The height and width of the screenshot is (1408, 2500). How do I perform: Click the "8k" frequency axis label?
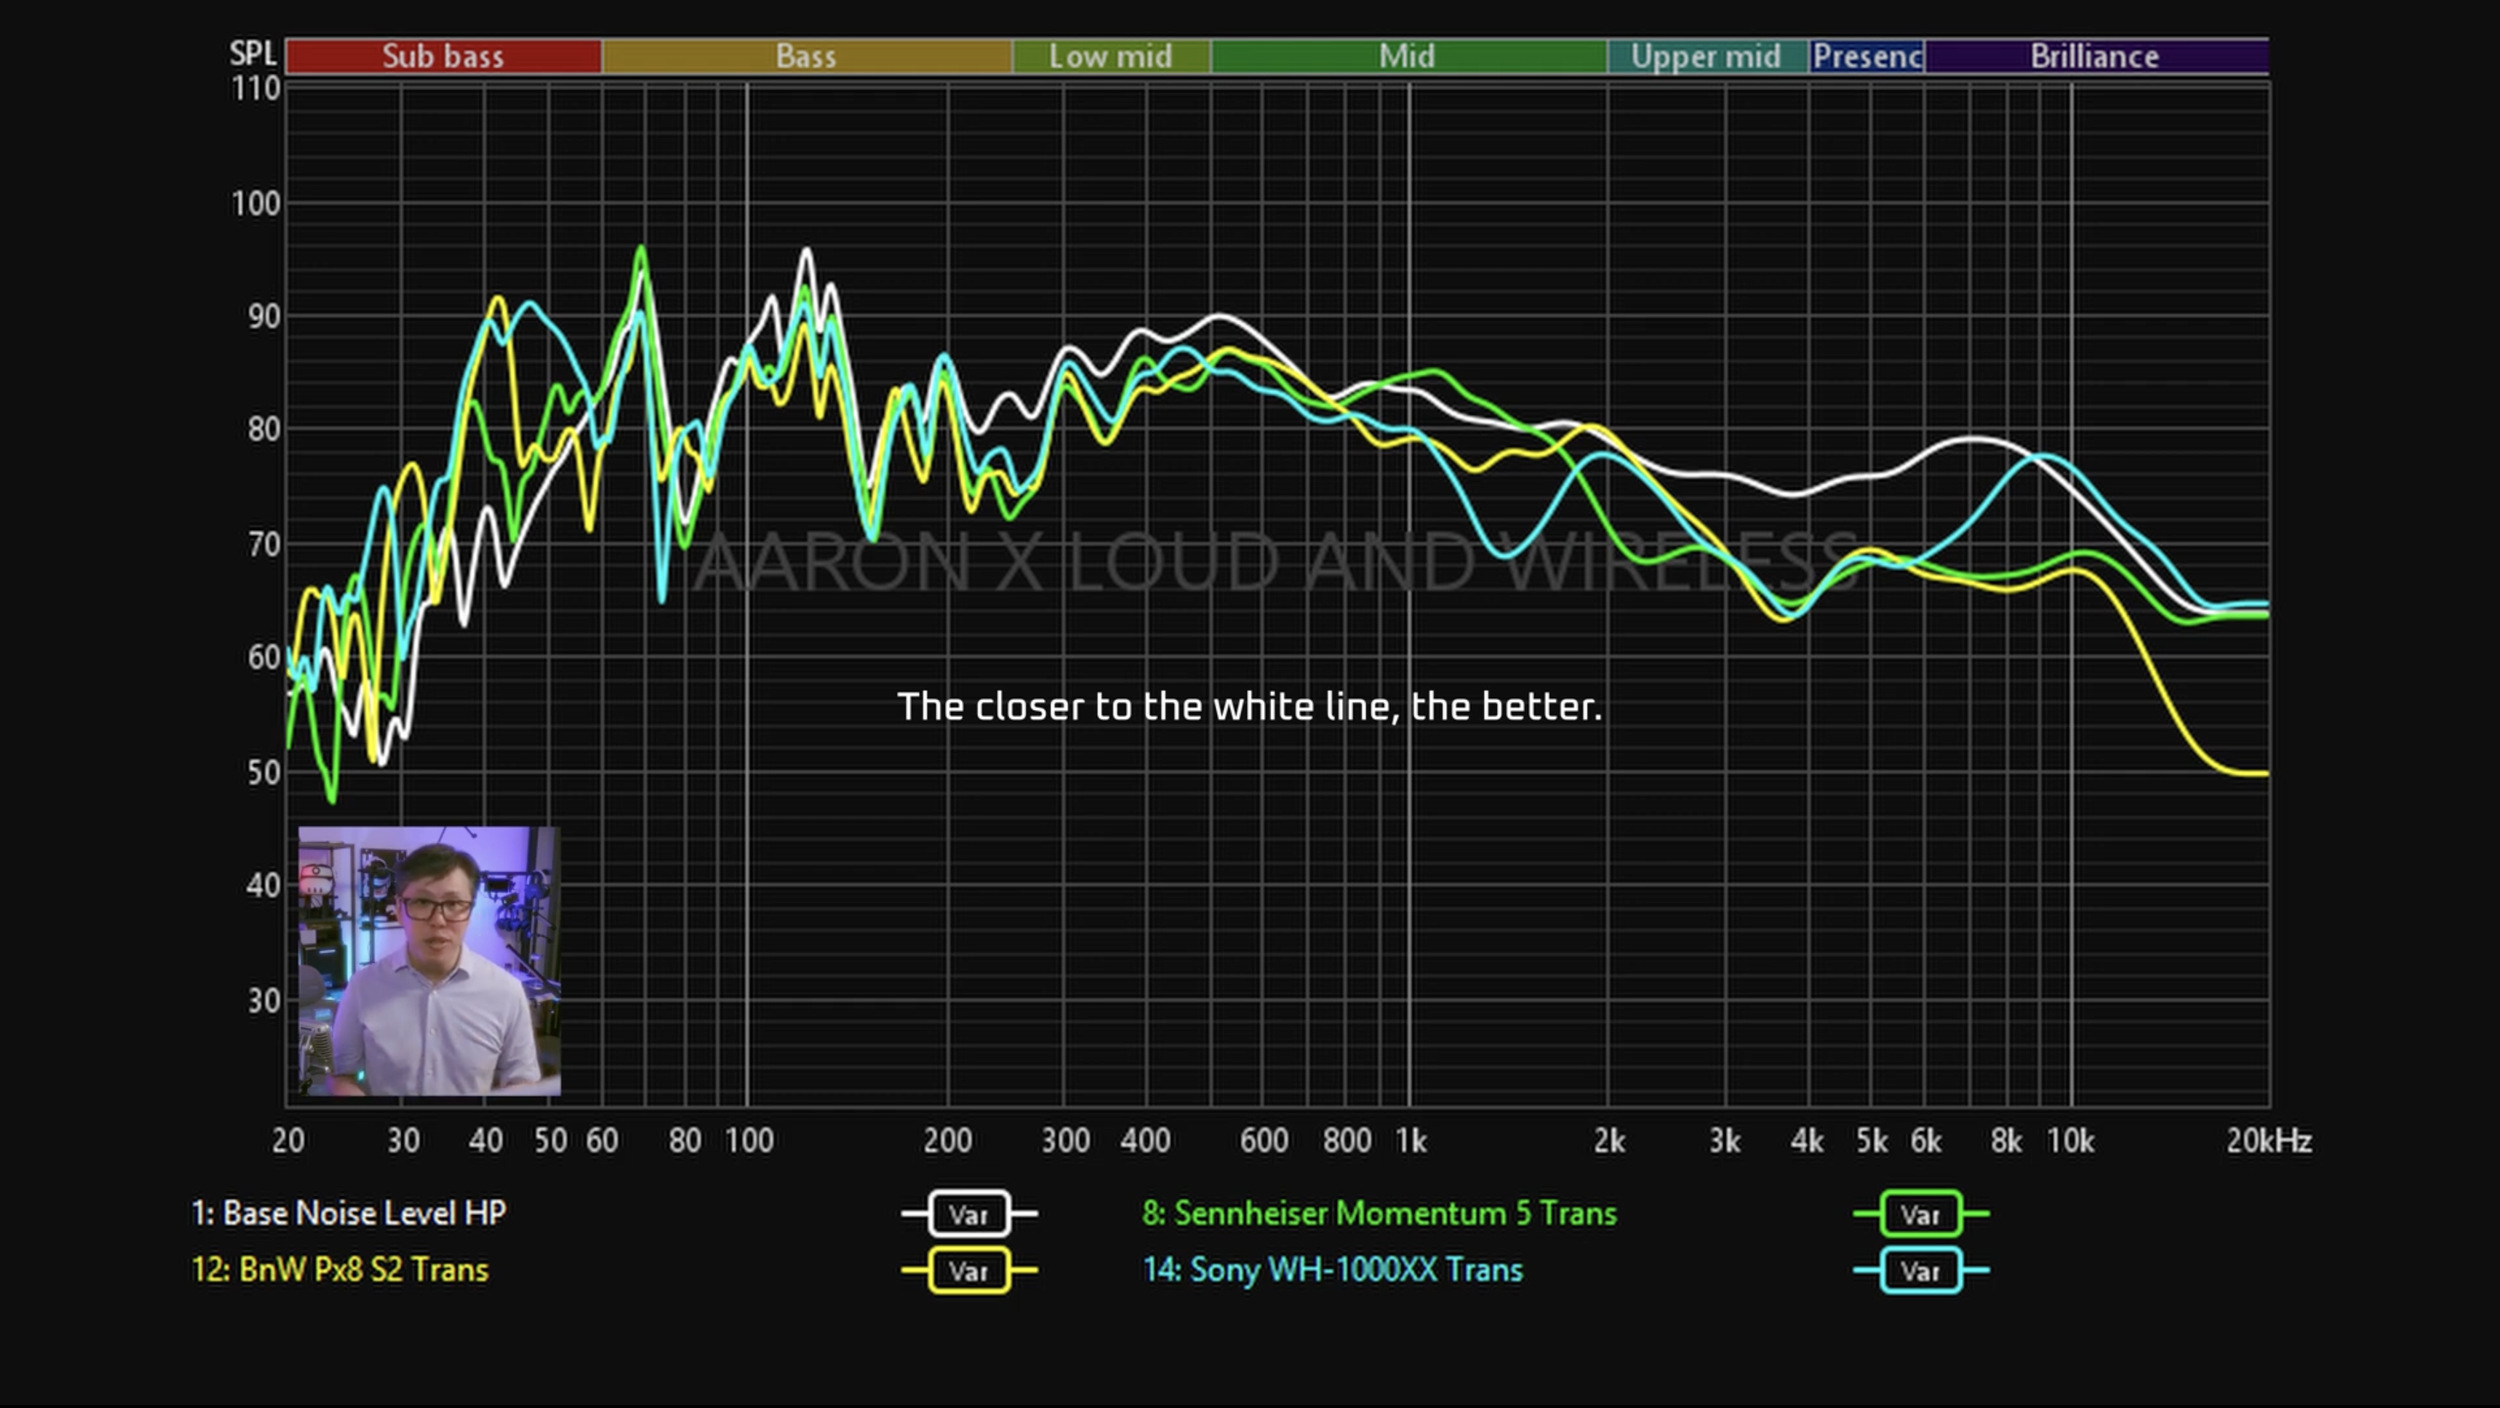(2006, 1141)
